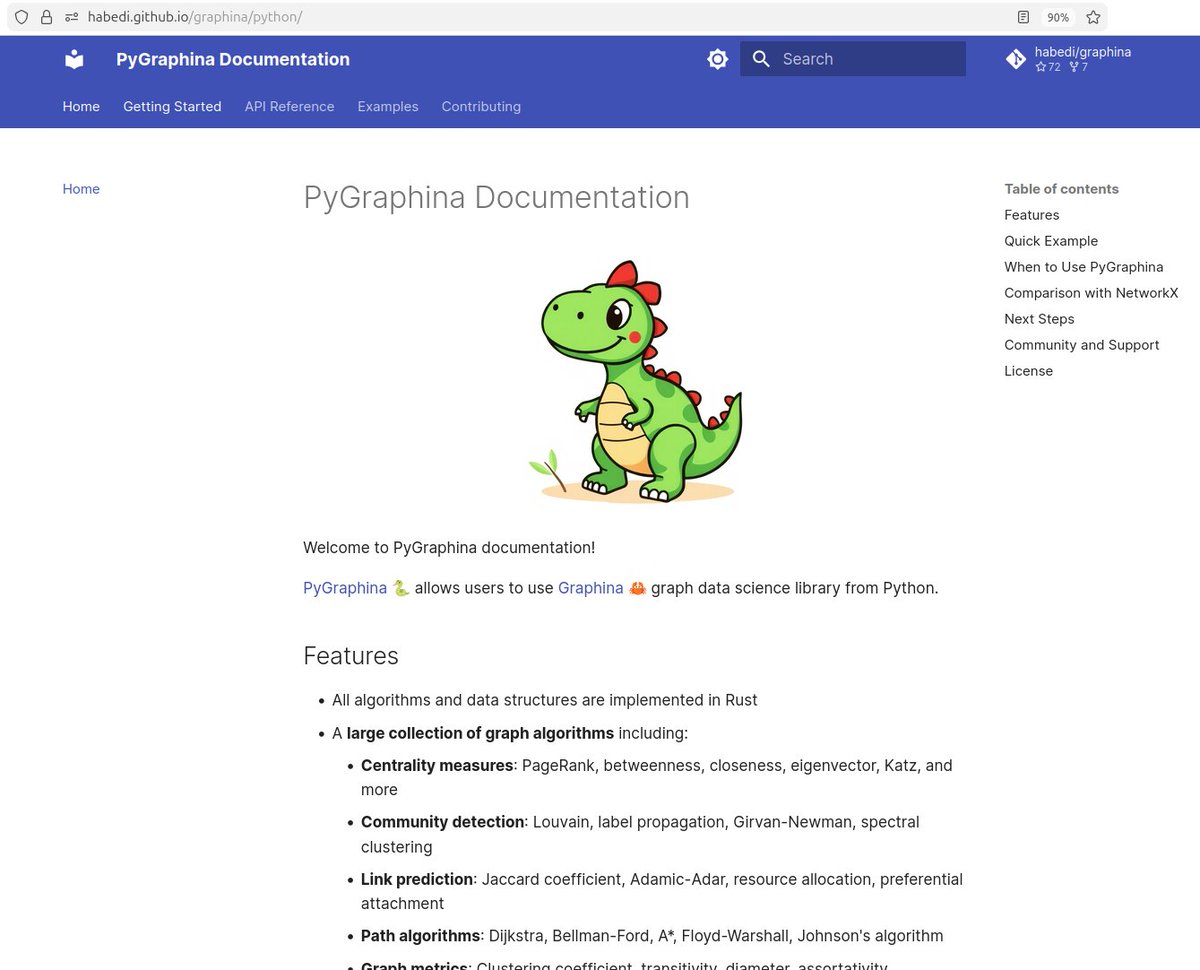Click the fork count icon
The image size is (1200, 970).
(1073, 67)
